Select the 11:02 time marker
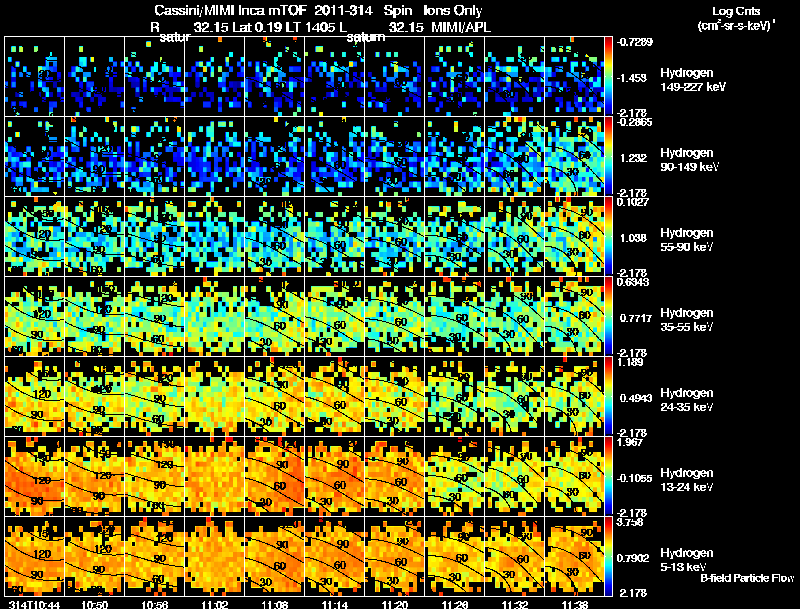The width and height of the screenshot is (800, 609). click(215, 604)
